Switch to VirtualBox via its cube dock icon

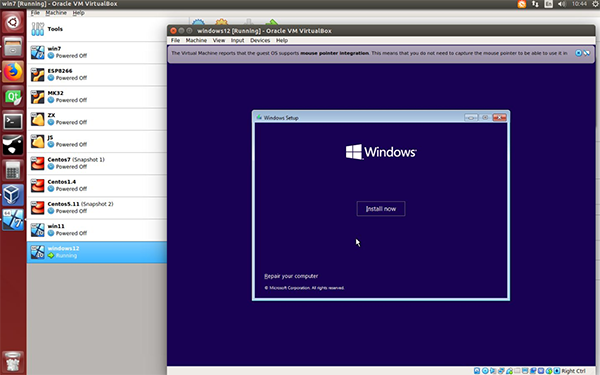13,195
